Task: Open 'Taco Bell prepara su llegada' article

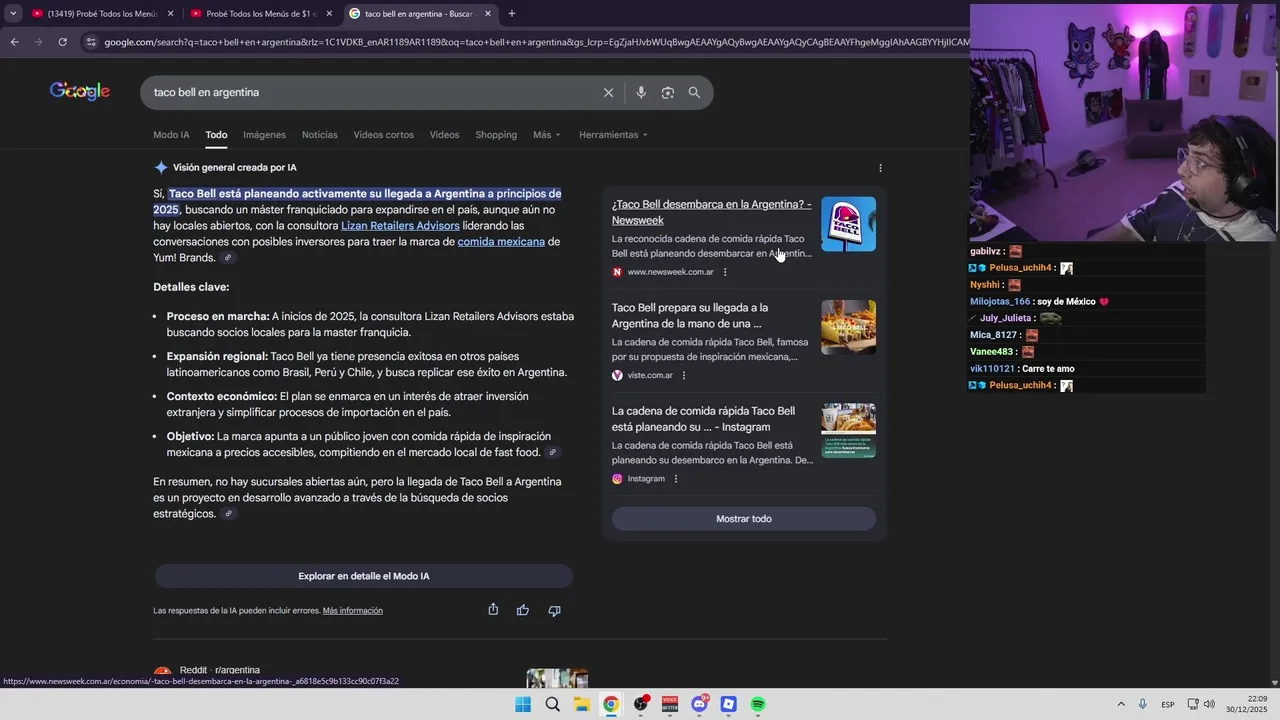Action: tap(690, 316)
